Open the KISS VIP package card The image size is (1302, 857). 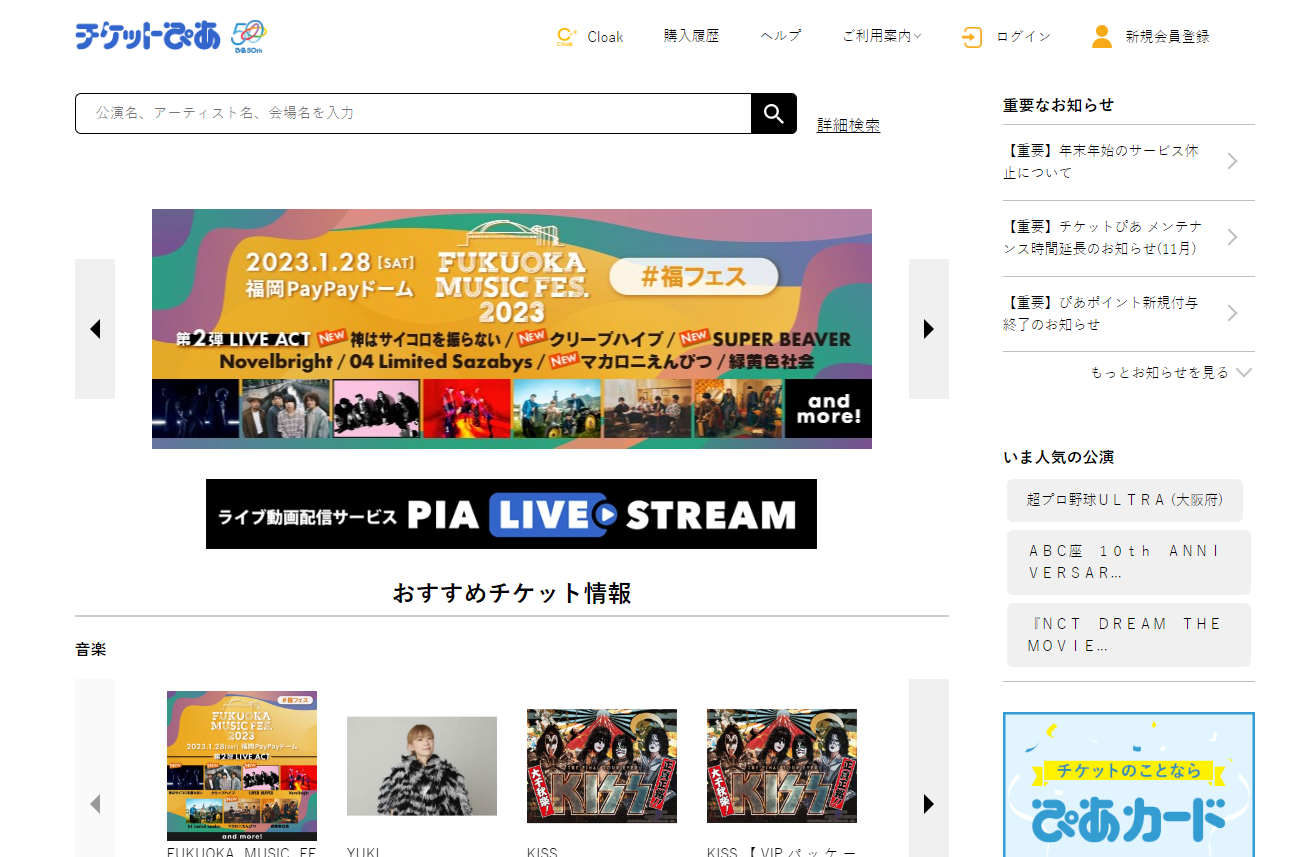click(782, 766)
